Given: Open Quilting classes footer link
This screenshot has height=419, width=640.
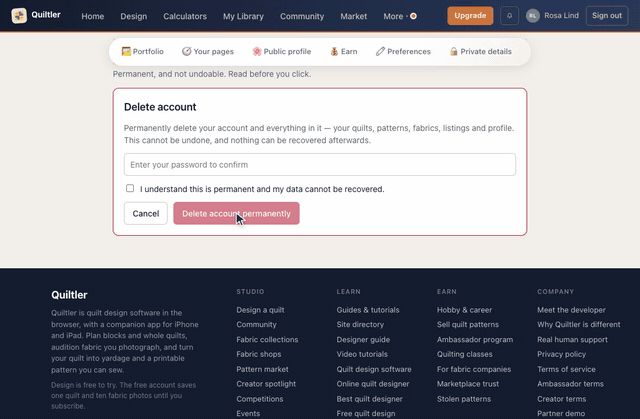Looking at the screenshot, I should point(465,354).
